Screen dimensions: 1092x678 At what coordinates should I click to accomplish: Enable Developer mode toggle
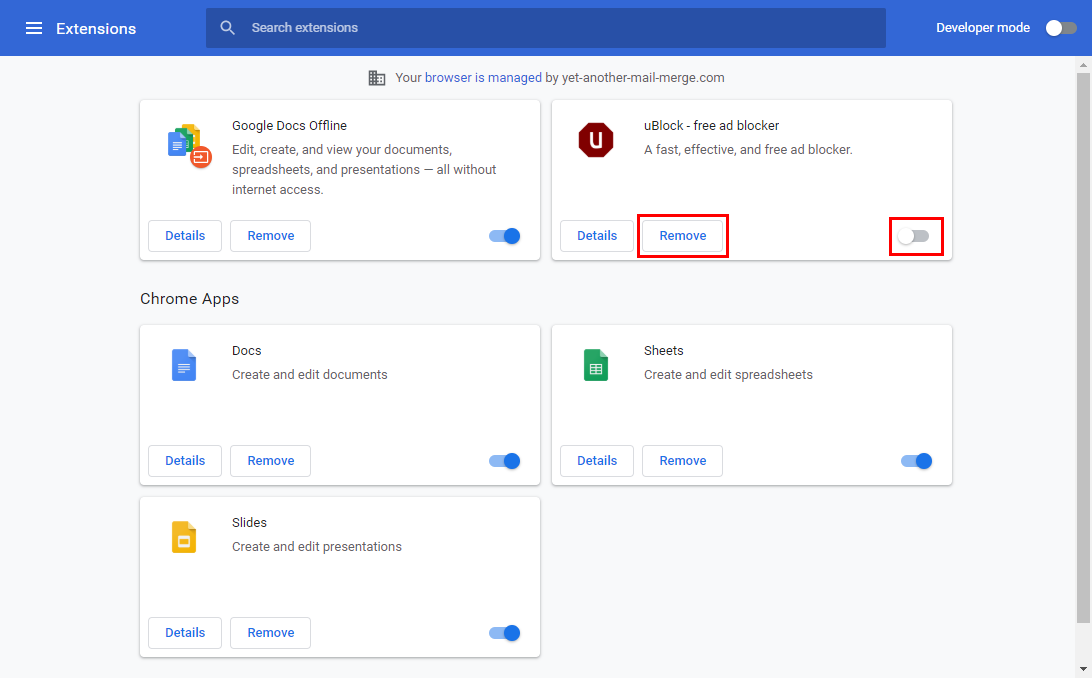point(1061,28)
